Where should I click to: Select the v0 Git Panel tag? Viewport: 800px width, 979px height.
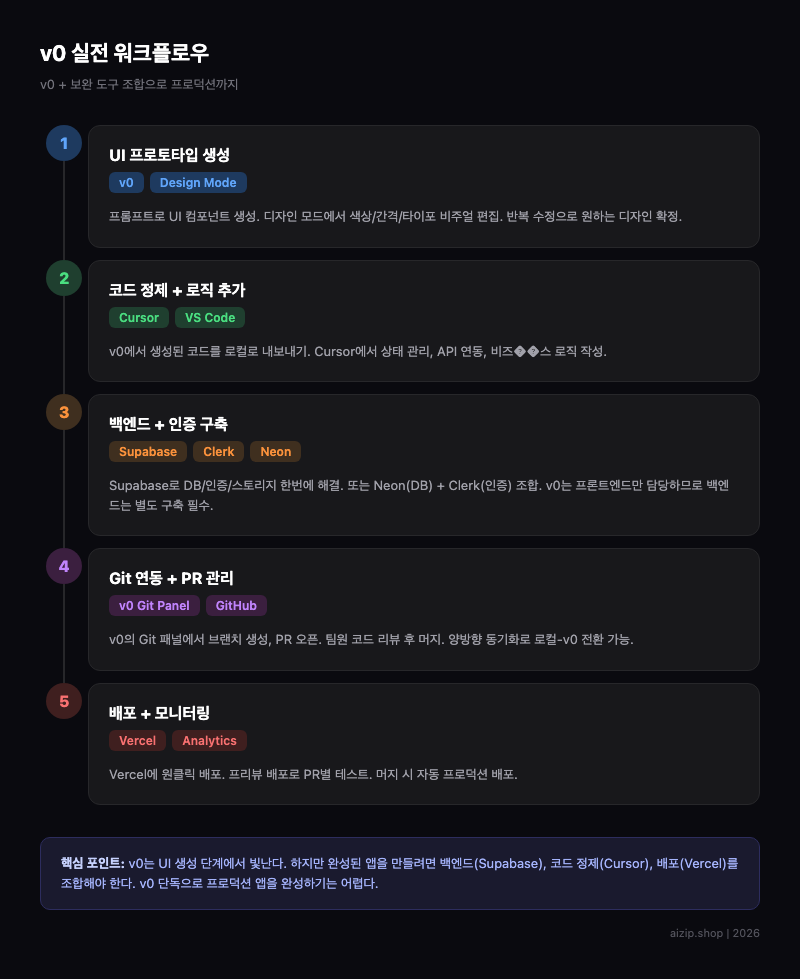tap(154, 606)
